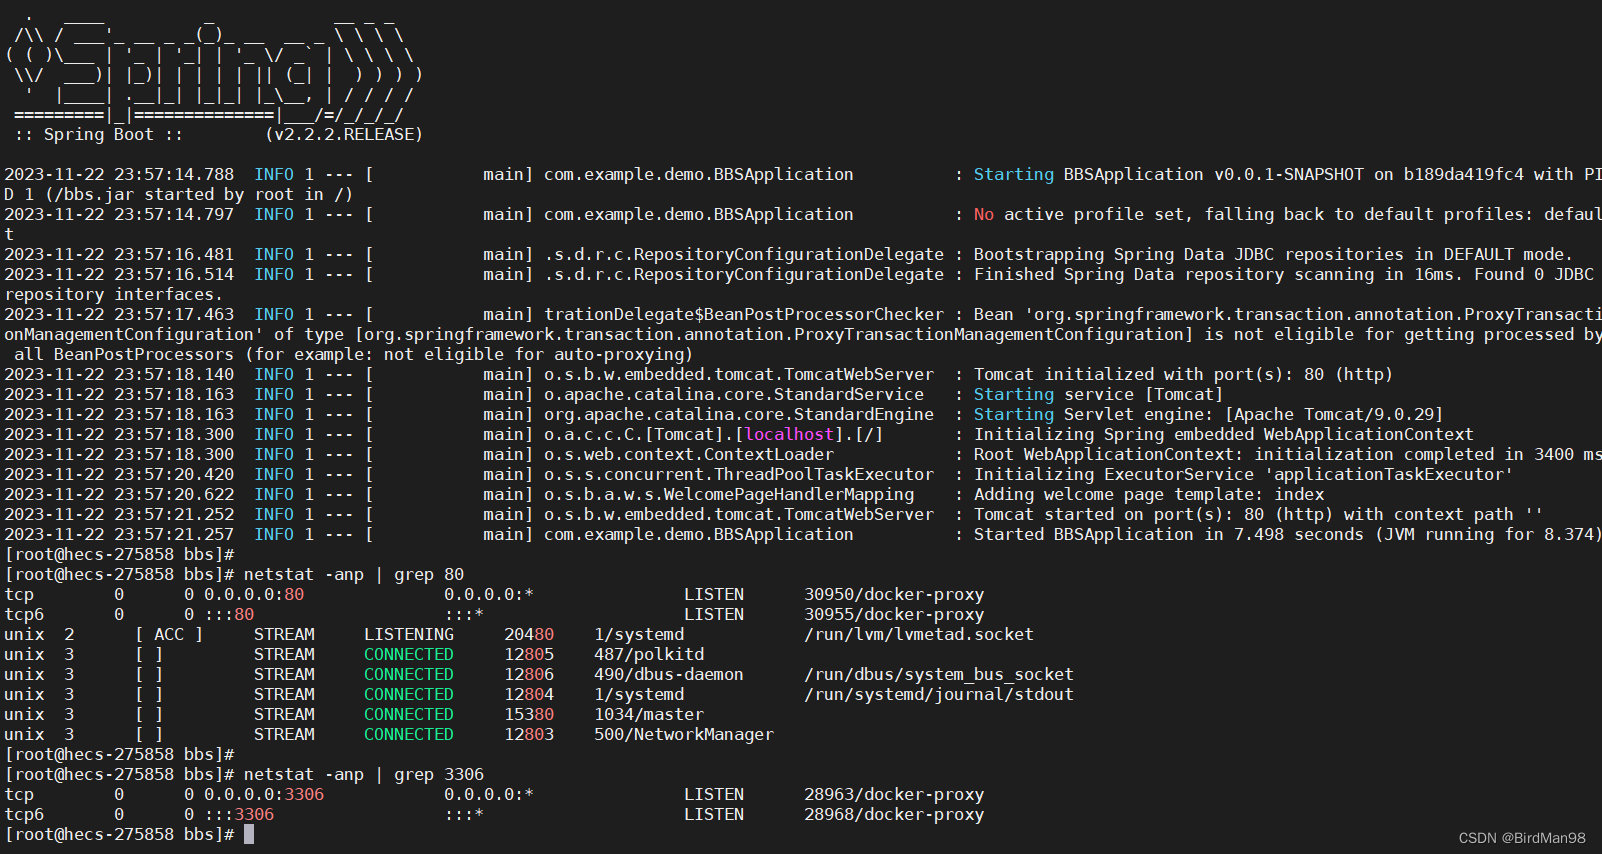This screenshot has width=1602, height=854.
Task: Select the :::80 tcp6 local address
Action: [229, 614]
